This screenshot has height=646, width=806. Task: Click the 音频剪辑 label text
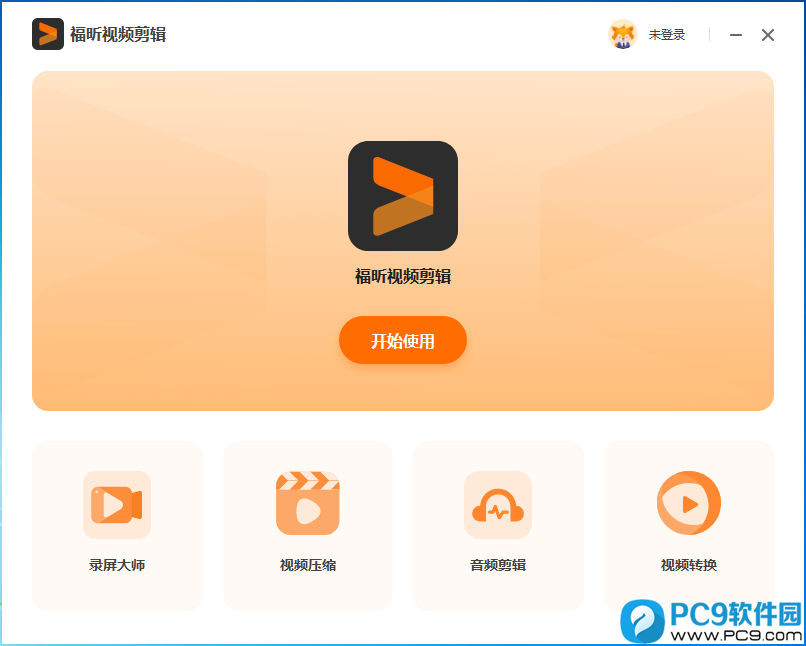coord(498,565)
